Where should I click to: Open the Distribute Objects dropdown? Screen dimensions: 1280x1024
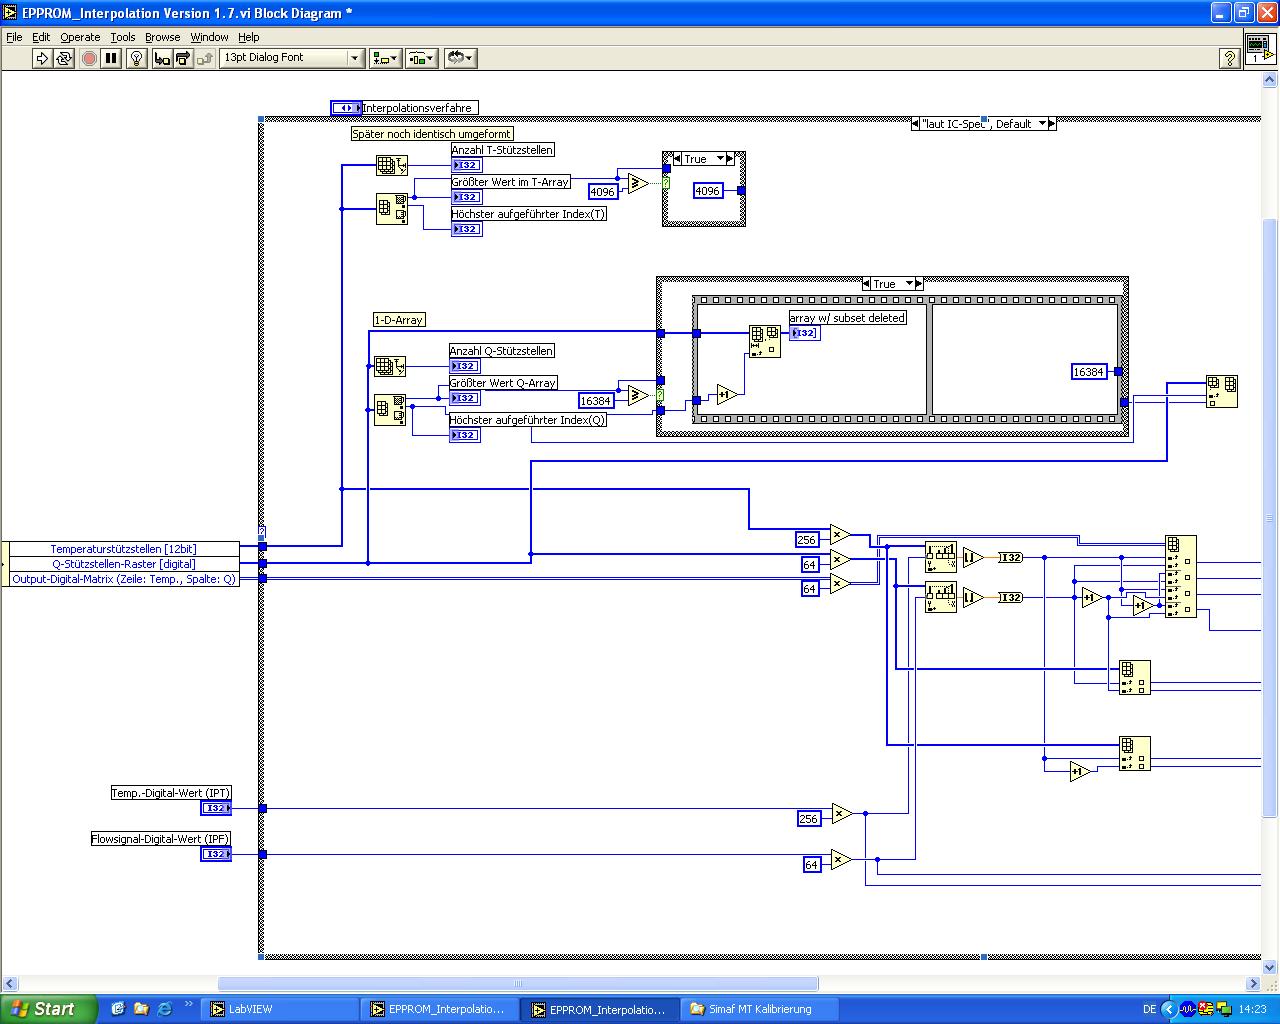point(421,58)
